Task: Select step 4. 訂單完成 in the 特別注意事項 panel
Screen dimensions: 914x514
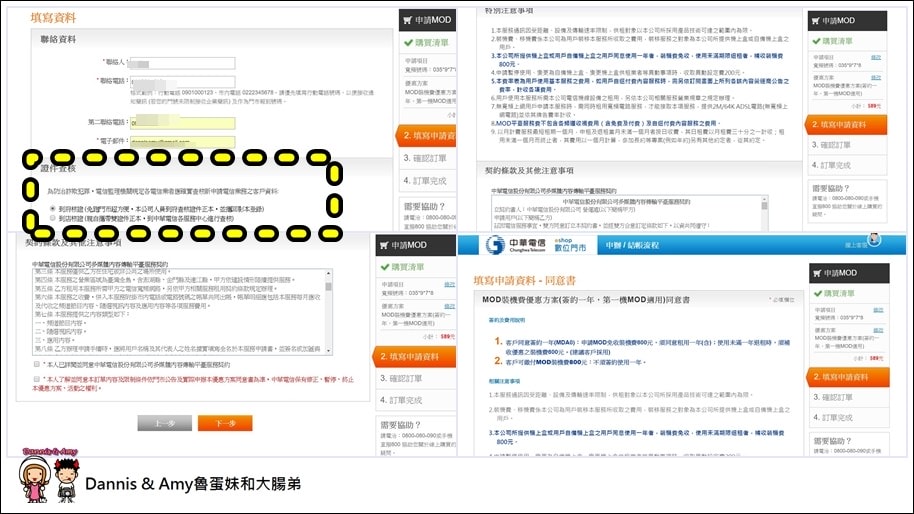Action: [x=848, y=165]
